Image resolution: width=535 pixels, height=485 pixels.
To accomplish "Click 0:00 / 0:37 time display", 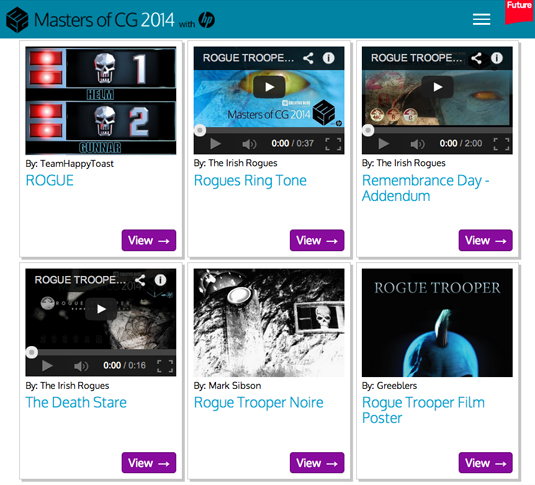I will 292,143.
